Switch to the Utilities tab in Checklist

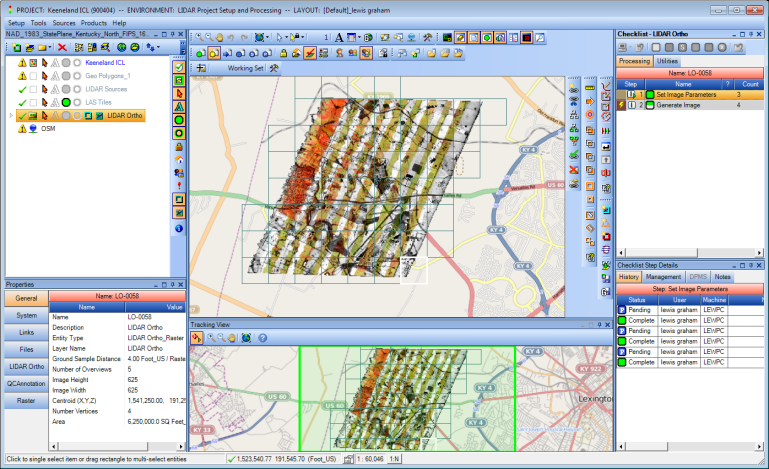pyautogui.click(x=667, y=61)
